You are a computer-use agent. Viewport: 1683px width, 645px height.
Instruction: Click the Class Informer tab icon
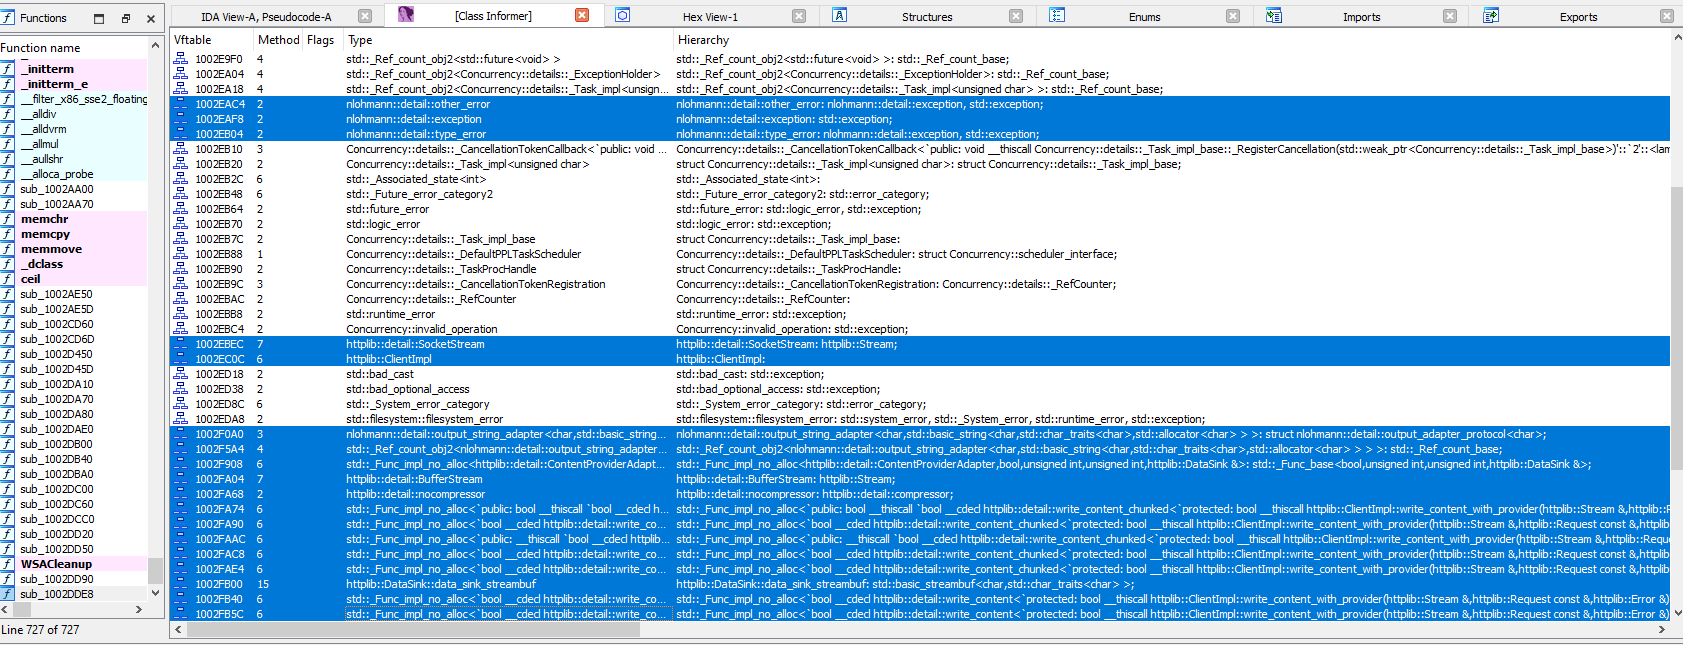click(x=406, y=15)
